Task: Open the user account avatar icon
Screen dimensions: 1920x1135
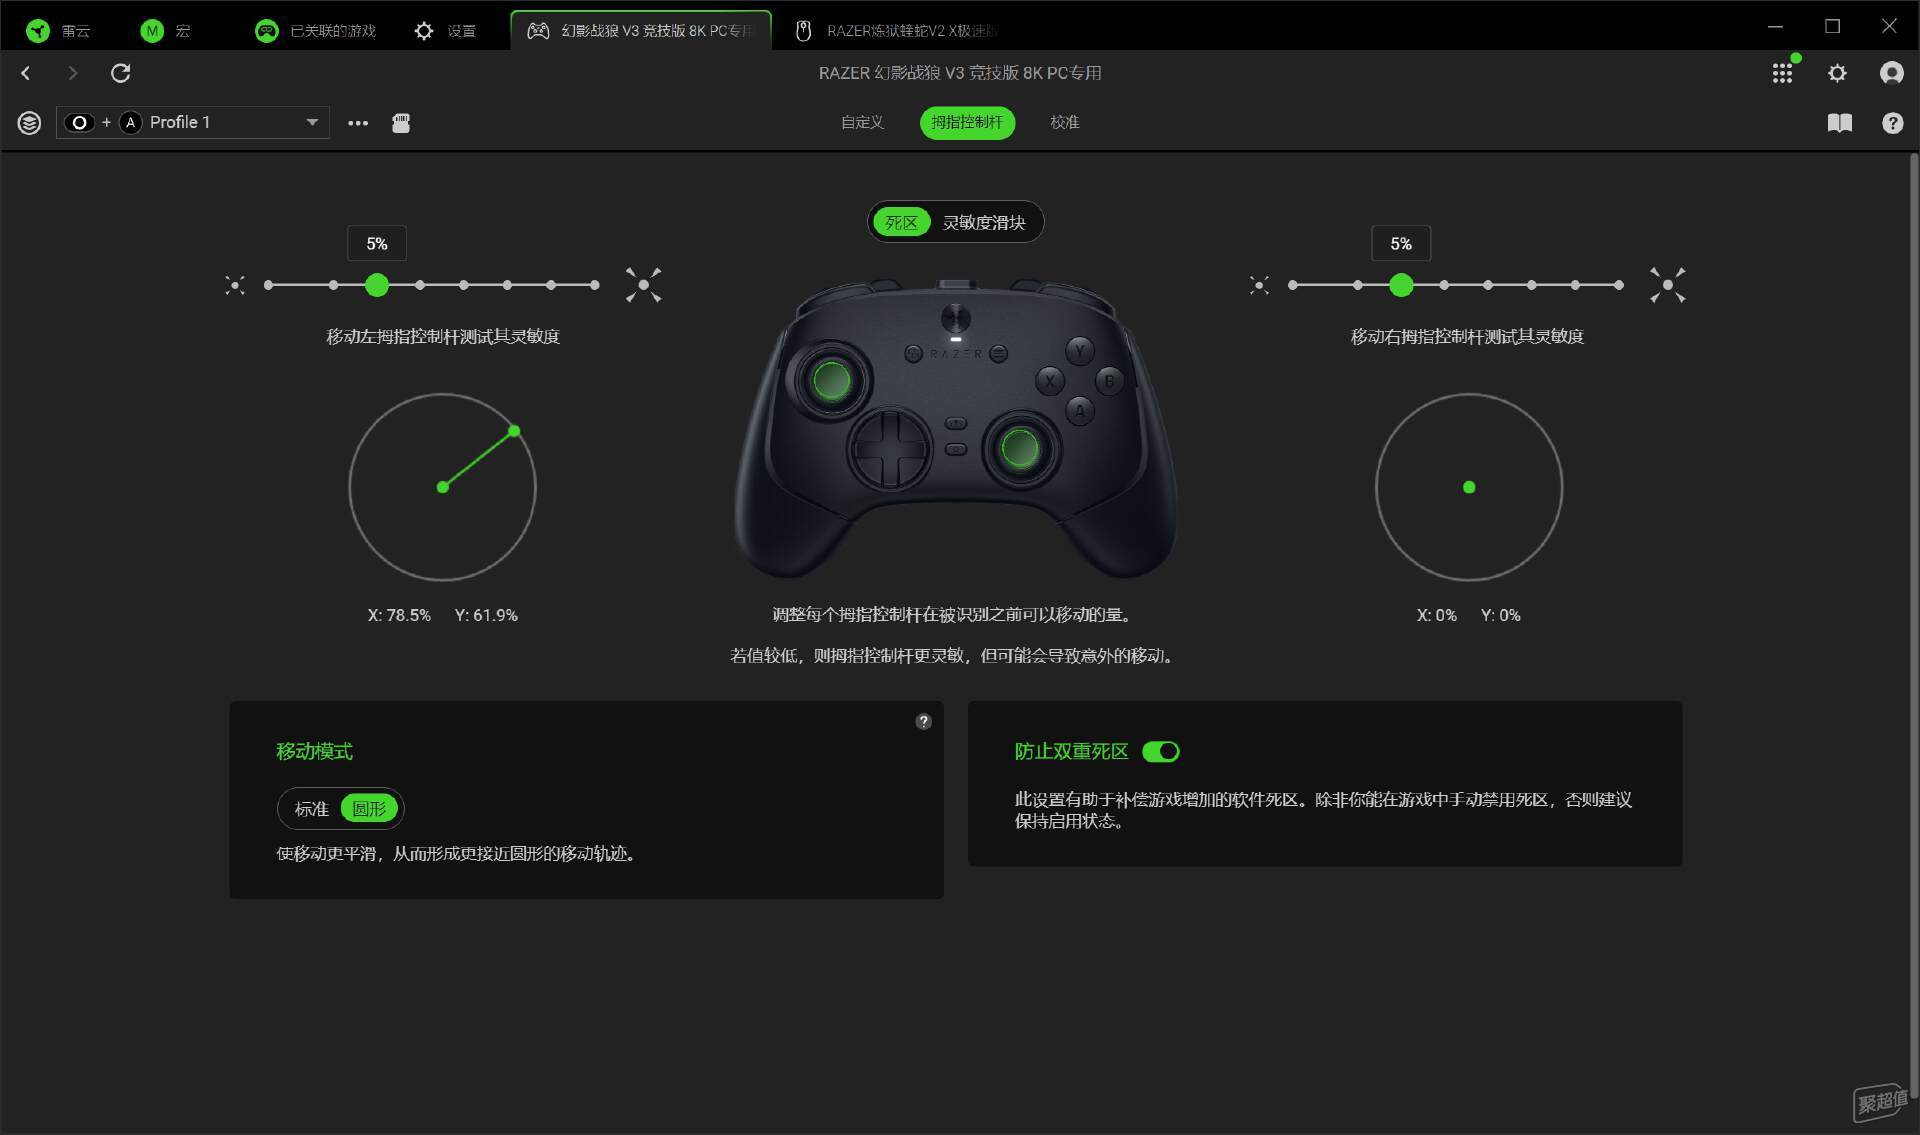Action: pos(1891,73)
